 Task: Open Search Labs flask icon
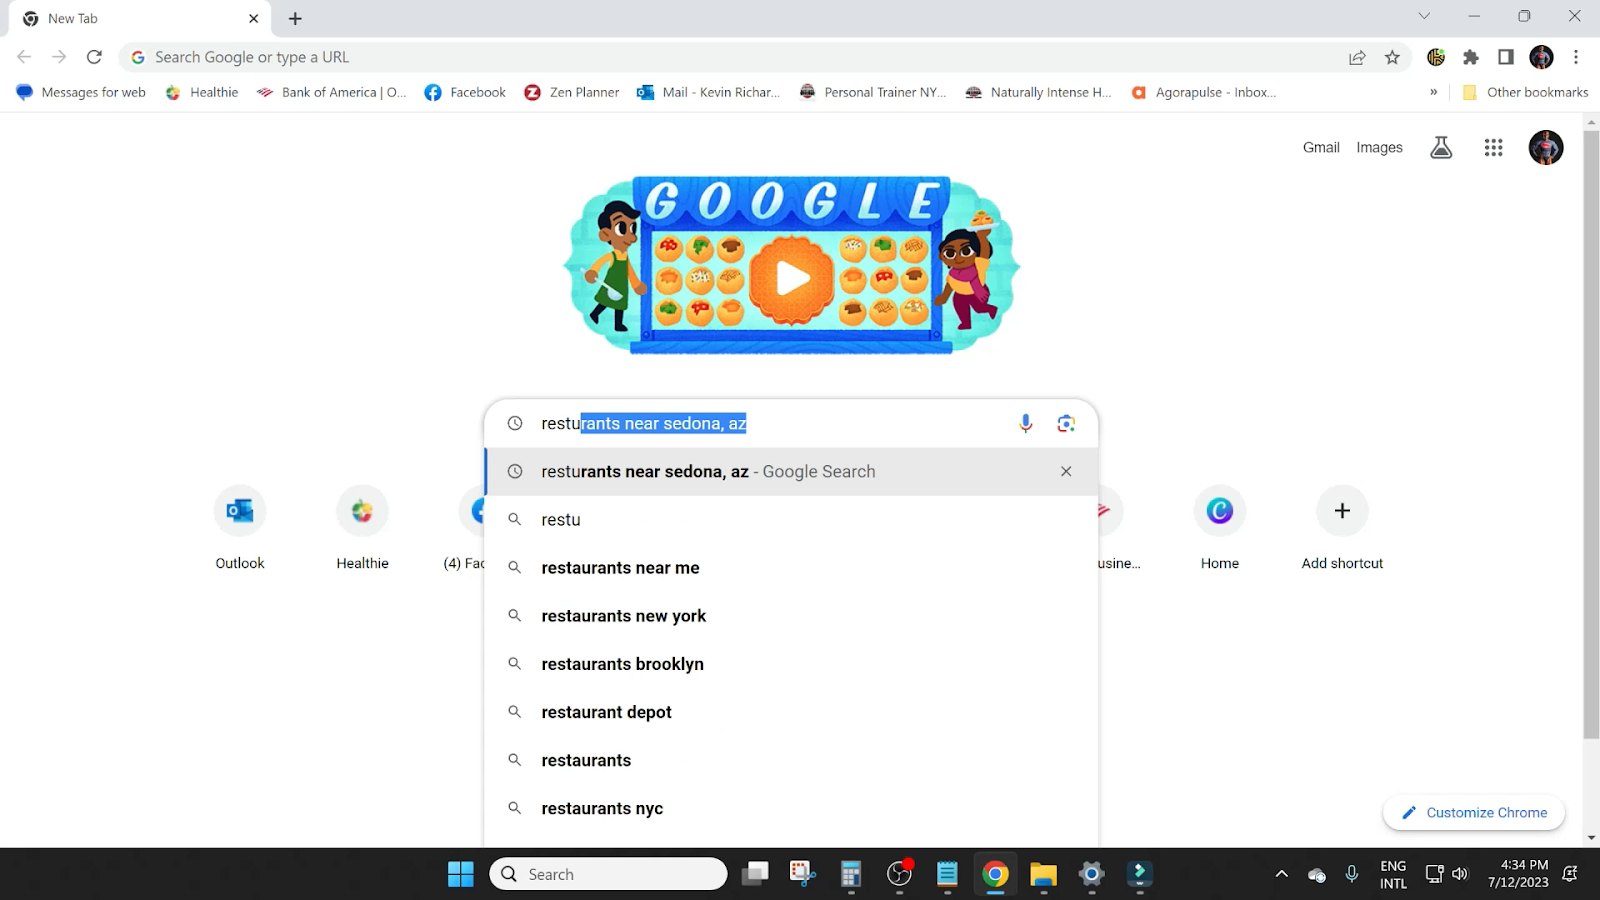[1441, 148]
